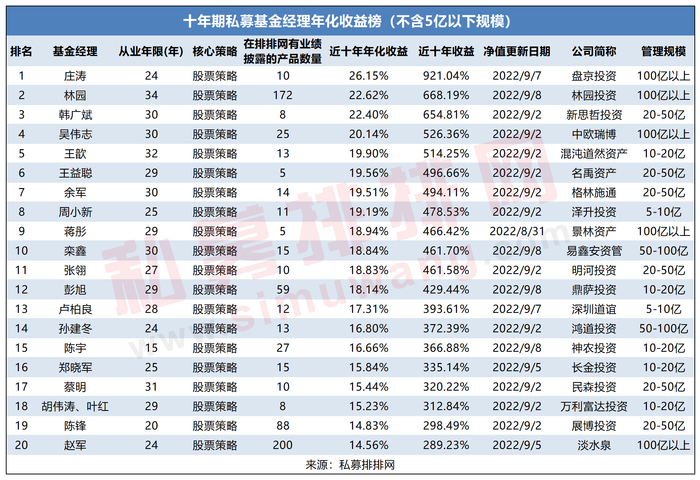Select fund manager name 韩广斌
Screen dimensions: 700x480
pos(75,115)
